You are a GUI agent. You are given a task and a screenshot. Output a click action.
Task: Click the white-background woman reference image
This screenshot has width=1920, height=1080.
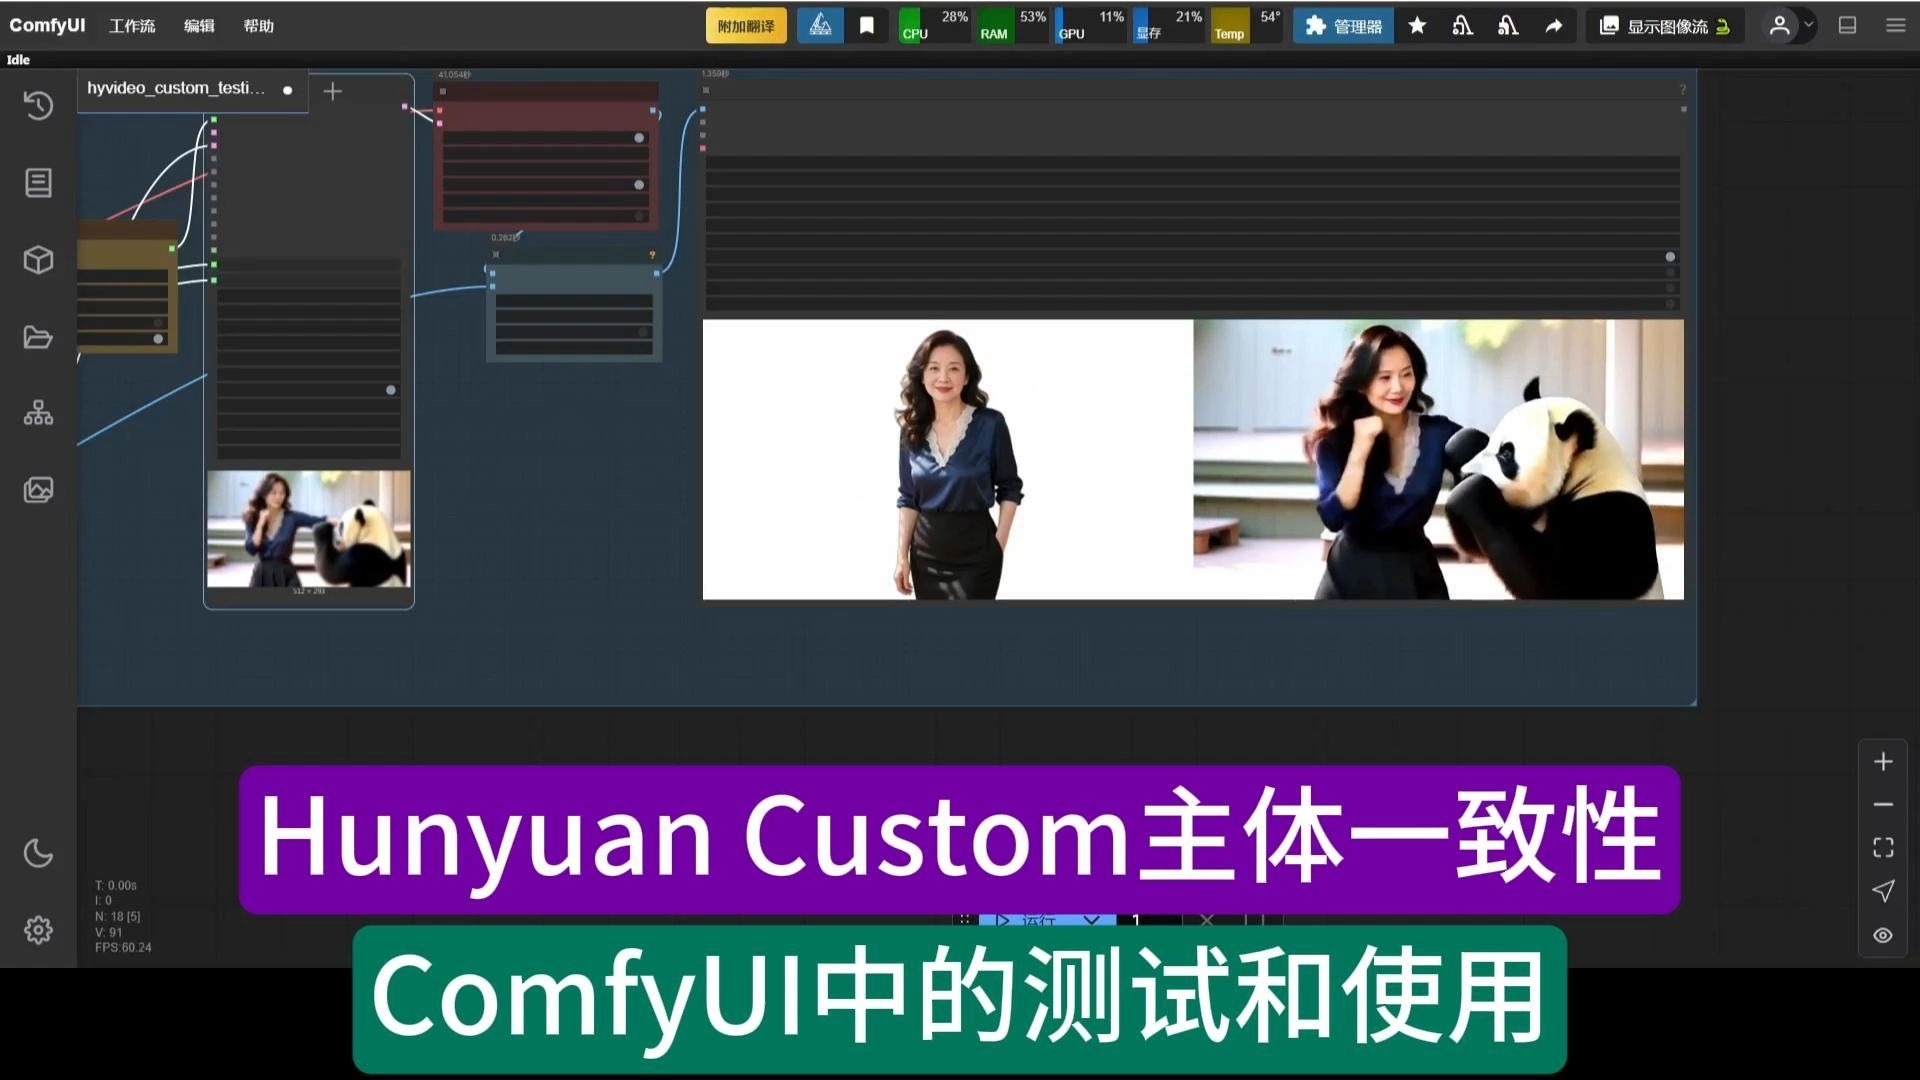pos(948,460)
